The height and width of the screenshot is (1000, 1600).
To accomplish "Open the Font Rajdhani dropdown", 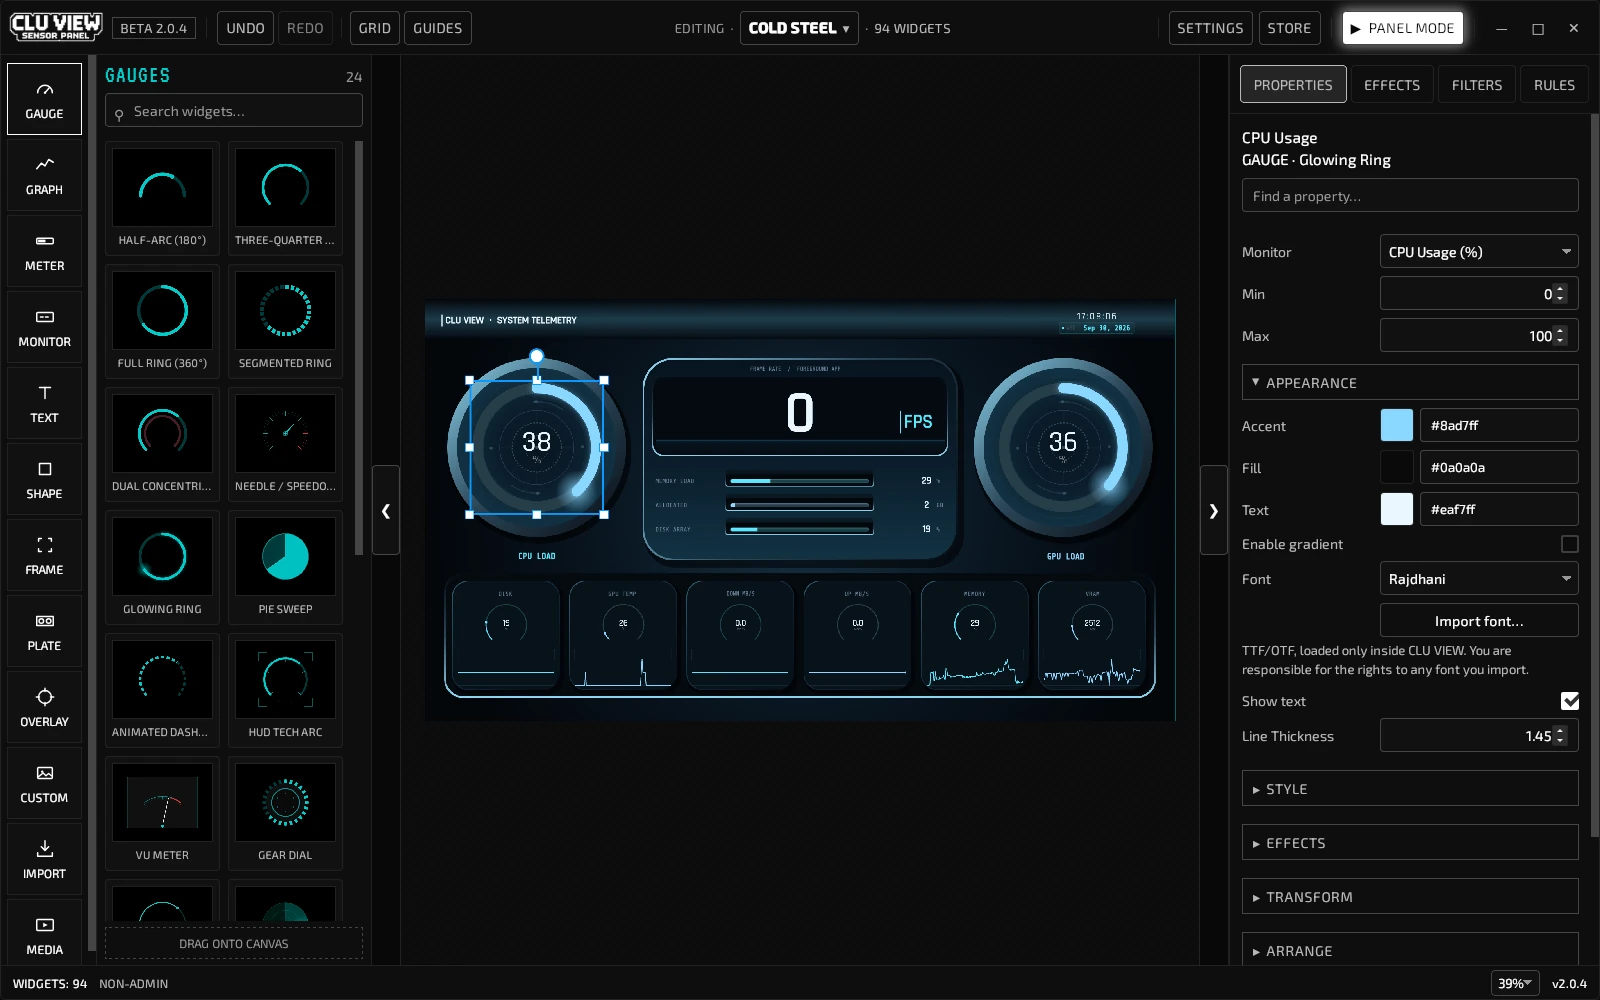I will (x=1479, y=579).
